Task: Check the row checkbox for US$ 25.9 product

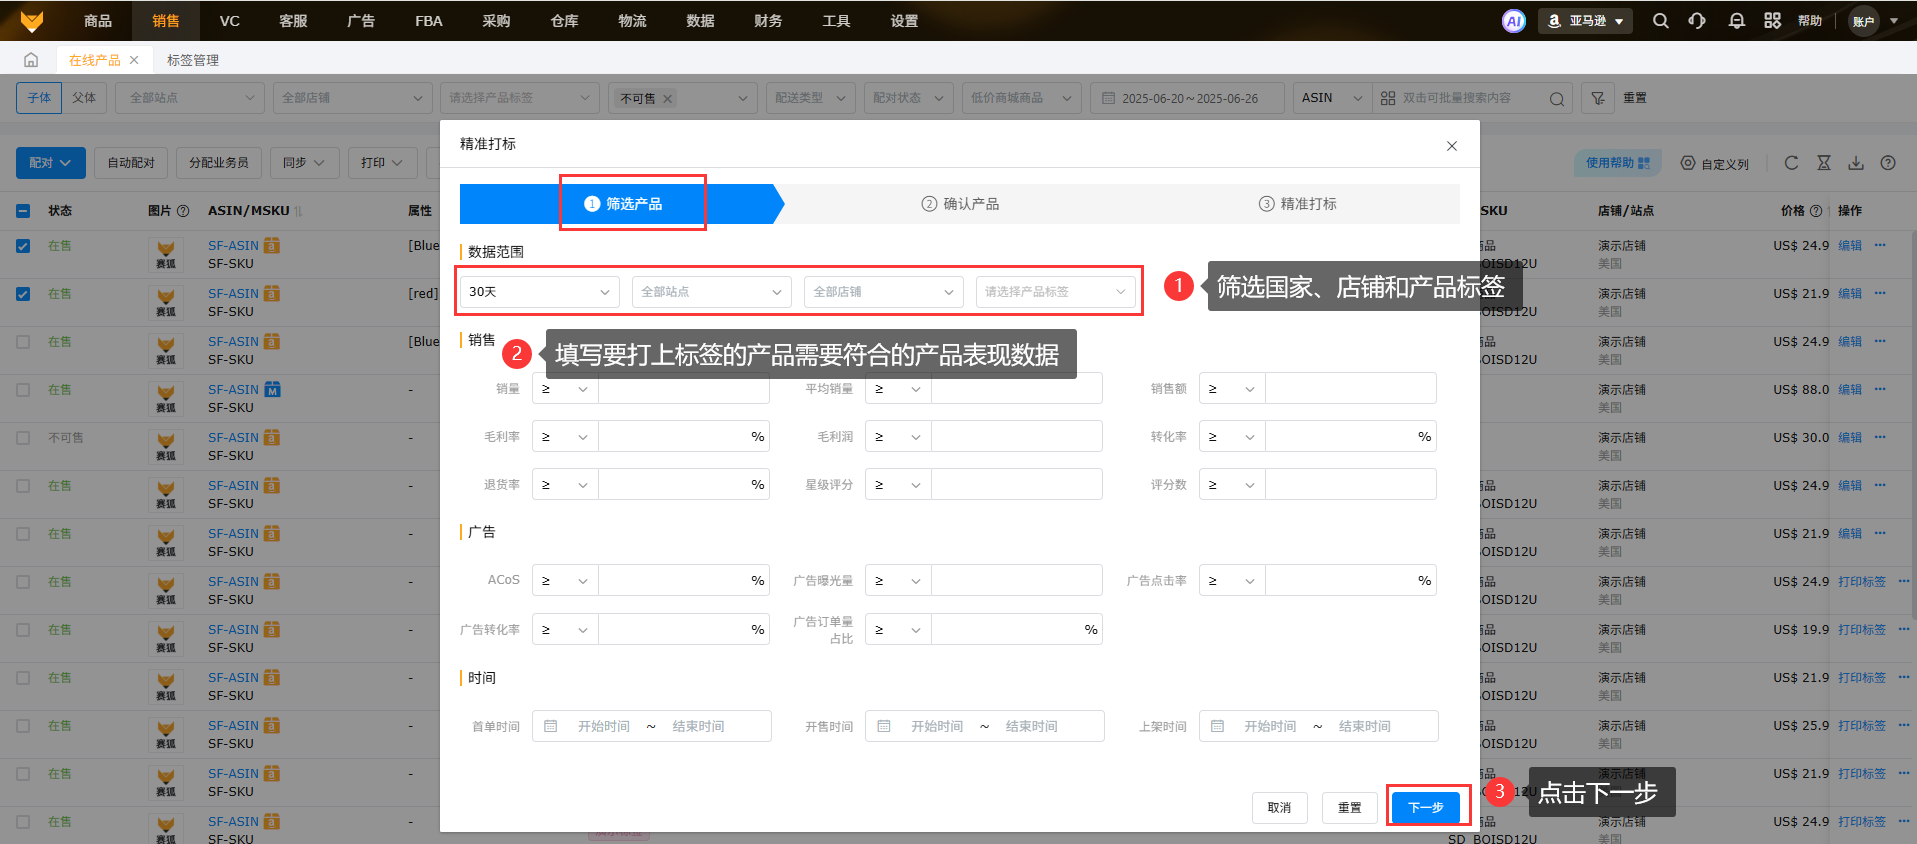Action: (23, 726)
